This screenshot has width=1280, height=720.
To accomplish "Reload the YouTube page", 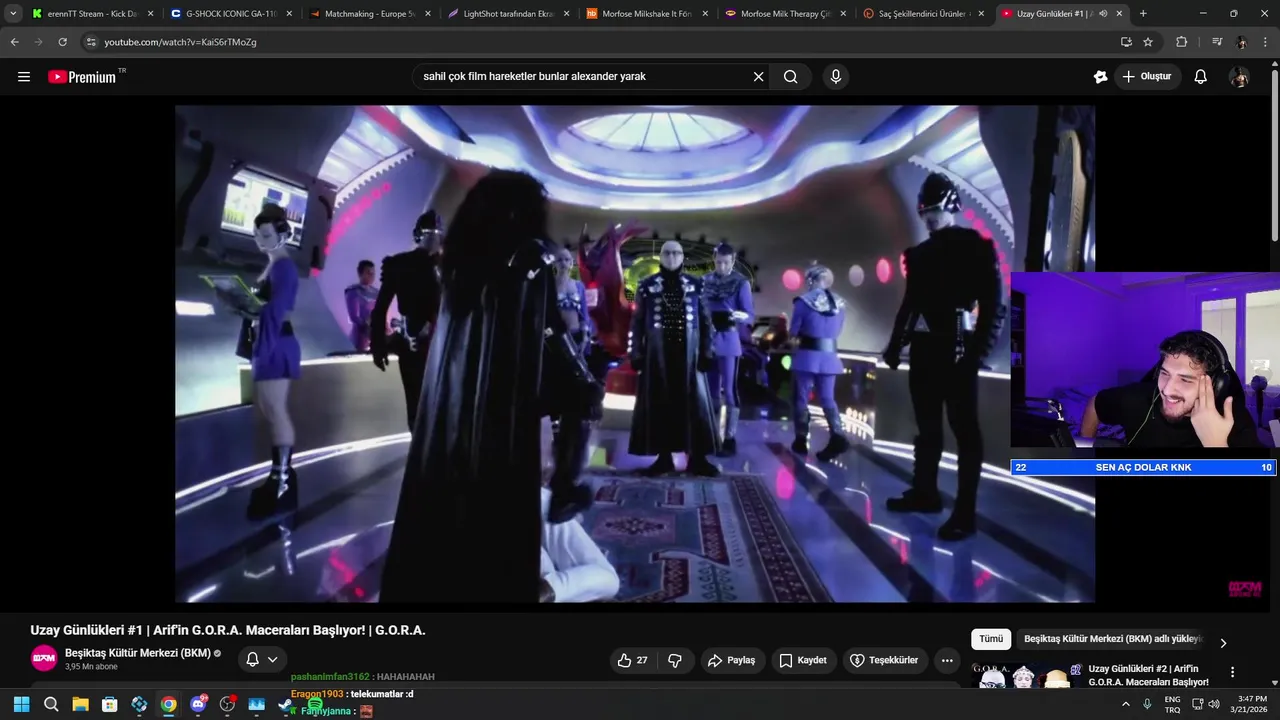I will point(63,42).
